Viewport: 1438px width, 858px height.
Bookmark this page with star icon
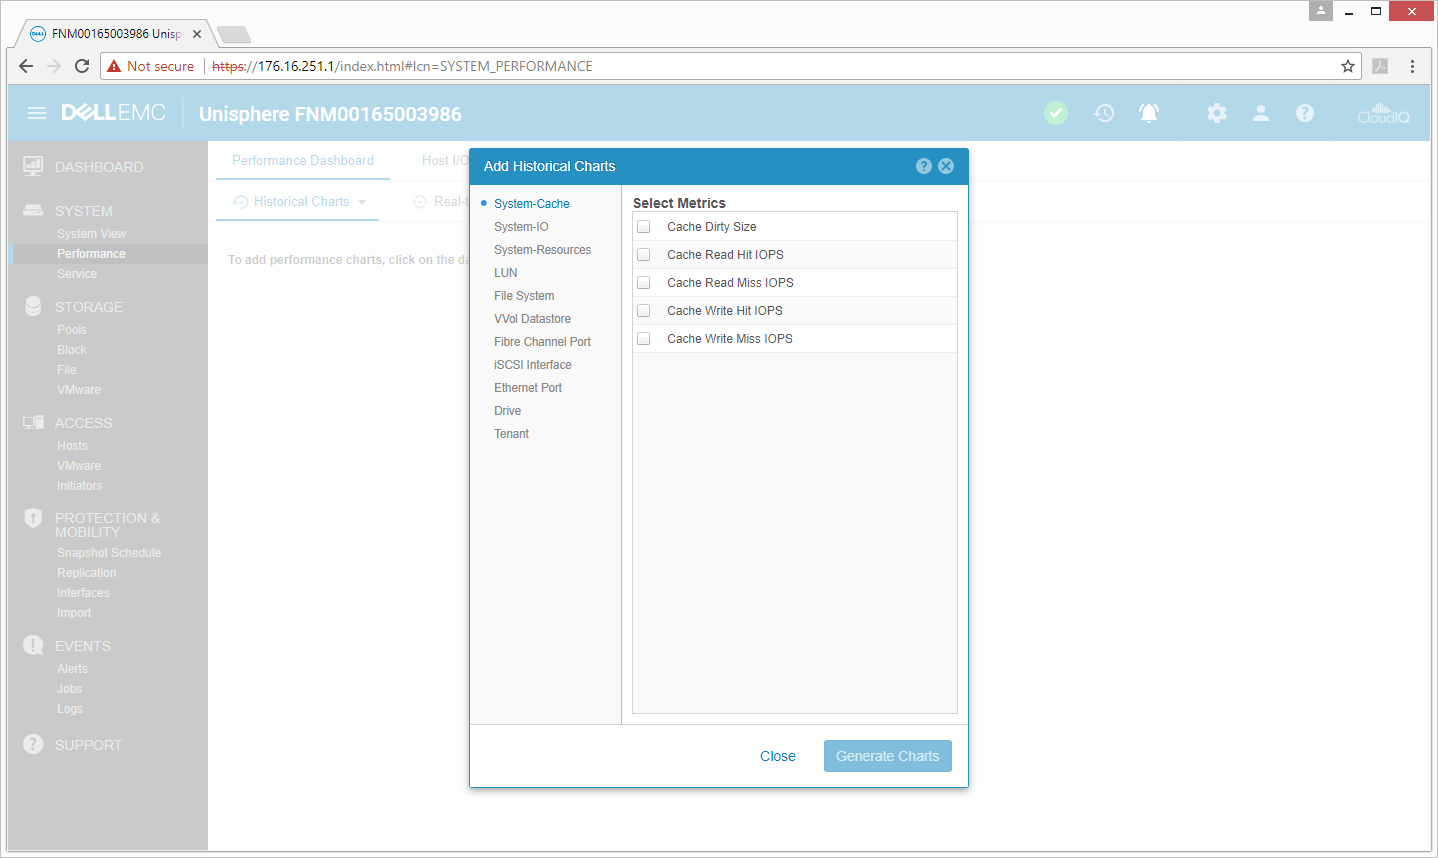[x=1348, y=66]
